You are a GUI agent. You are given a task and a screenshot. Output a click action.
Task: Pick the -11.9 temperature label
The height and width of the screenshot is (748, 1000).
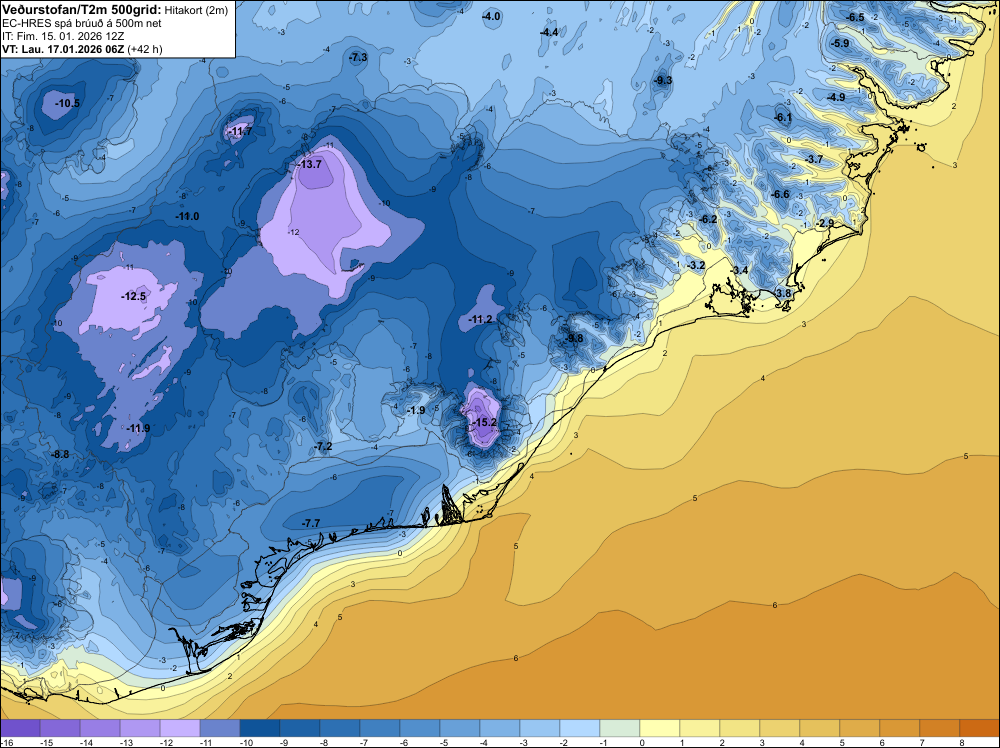click(138, 428)
